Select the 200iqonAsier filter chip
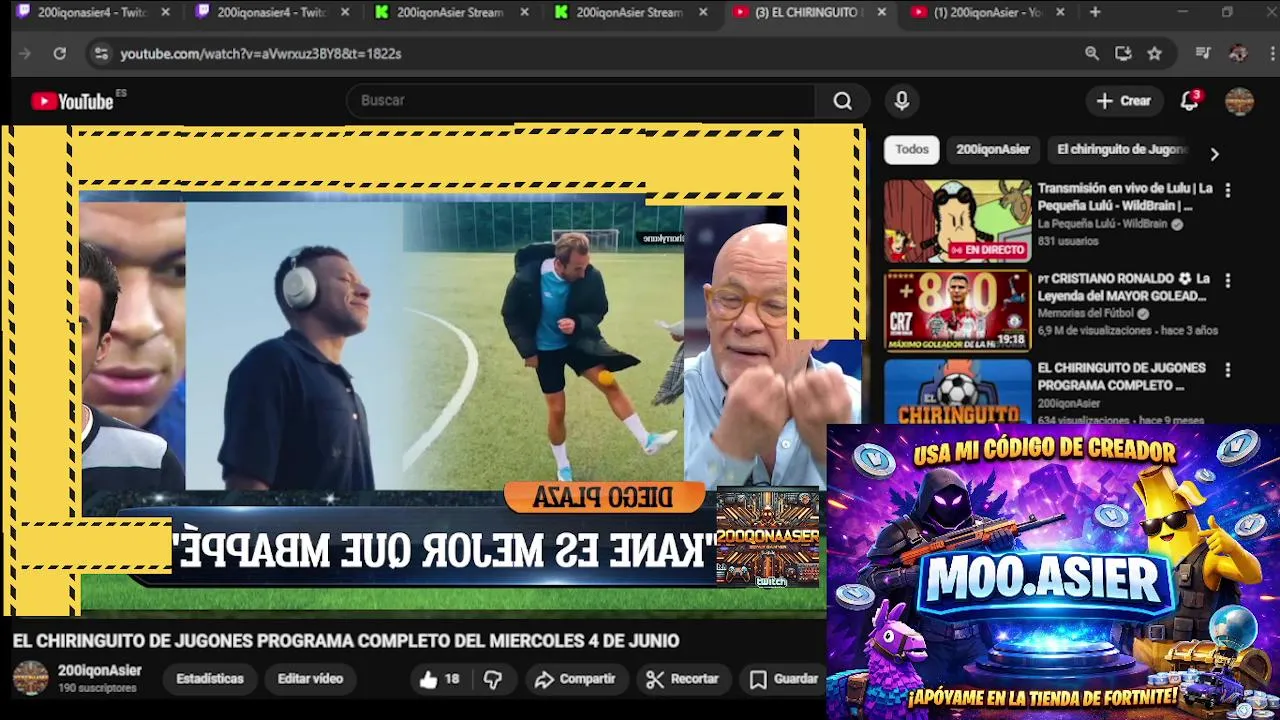 [992, 150]
